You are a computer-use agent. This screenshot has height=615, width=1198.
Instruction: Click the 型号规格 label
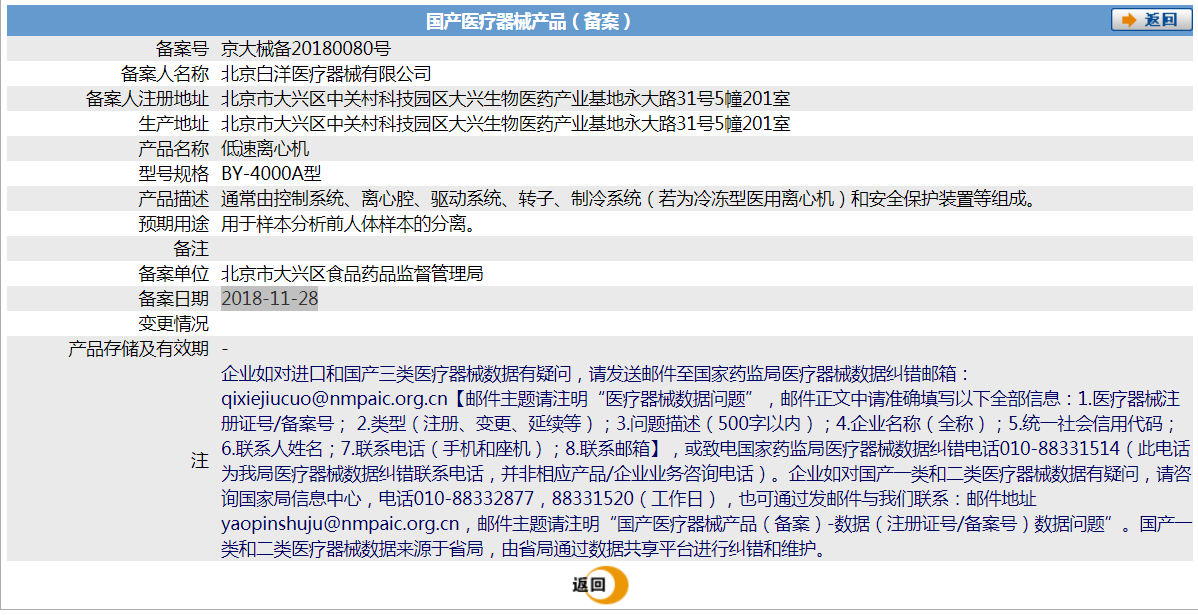[173, 174]
